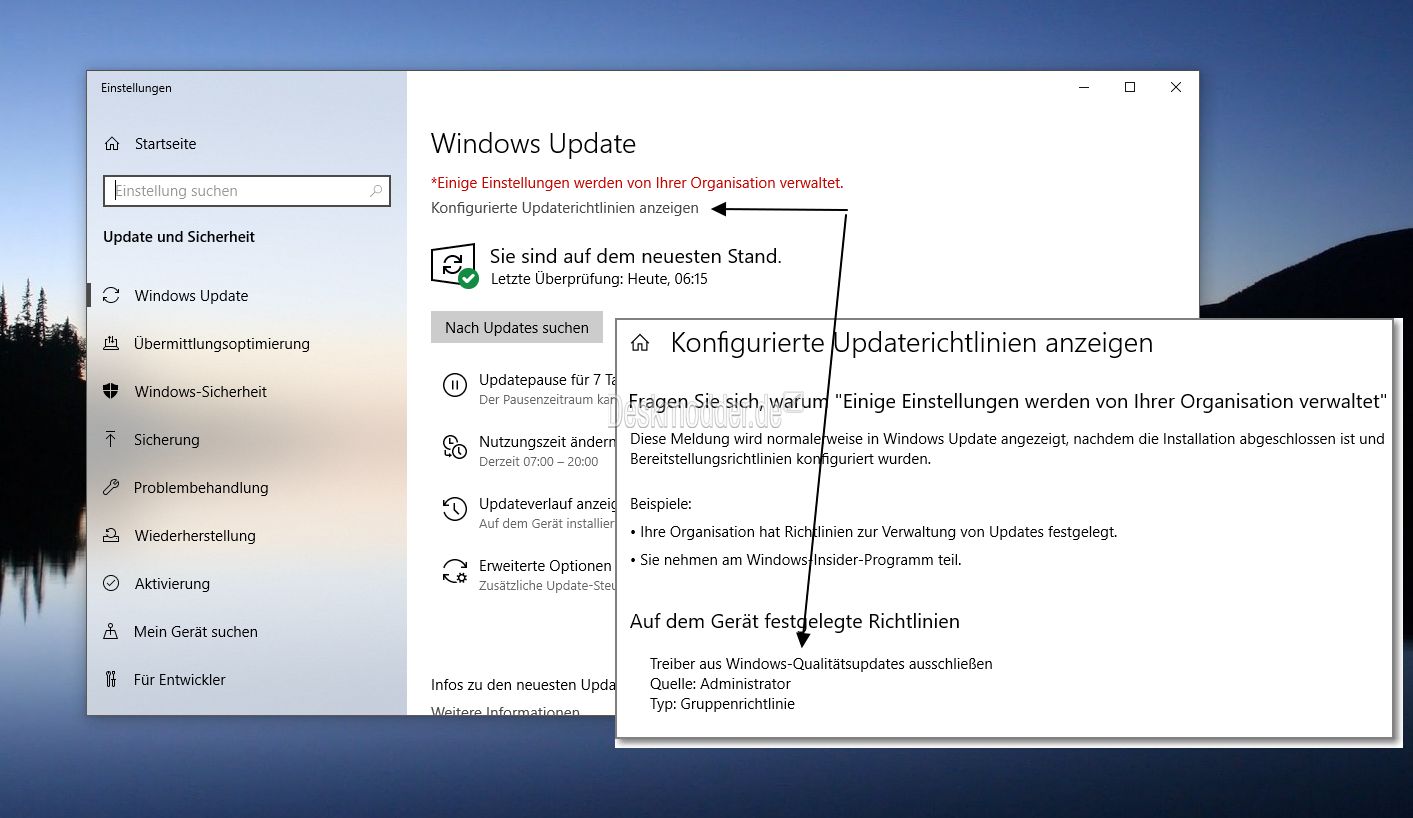This screenshot has height=818, width=1413.
Task: Open Windows-Sicherheit settings page
Action: (200, 392)
